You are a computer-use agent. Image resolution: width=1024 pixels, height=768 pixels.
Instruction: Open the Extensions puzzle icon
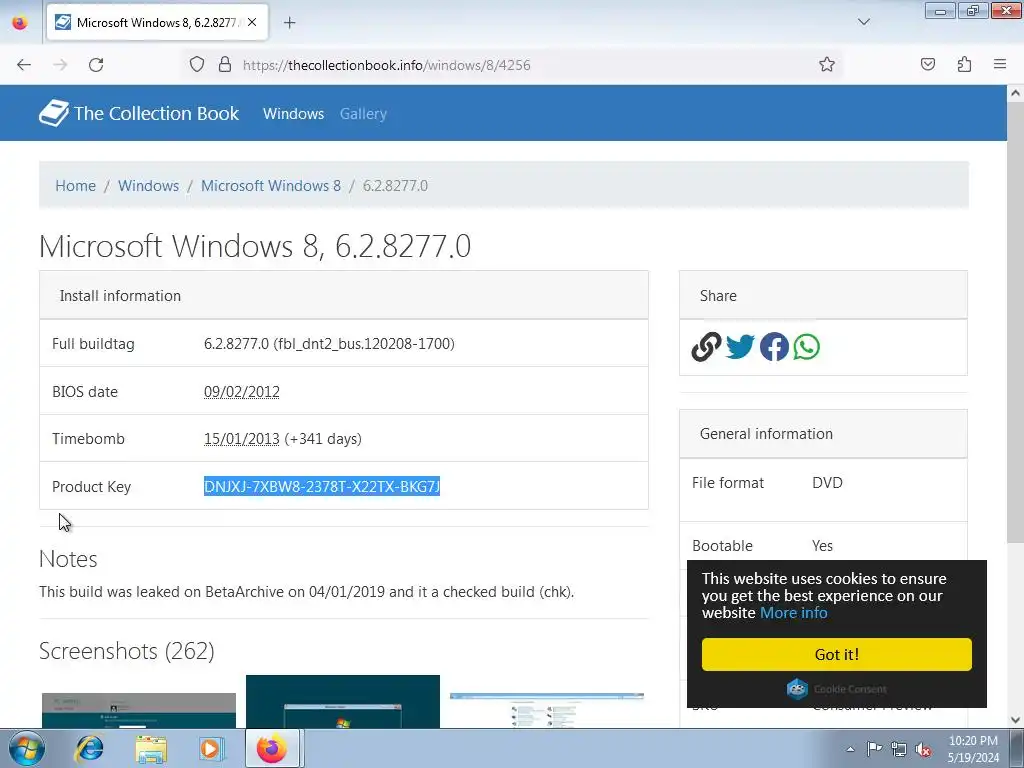pos(964,65)
